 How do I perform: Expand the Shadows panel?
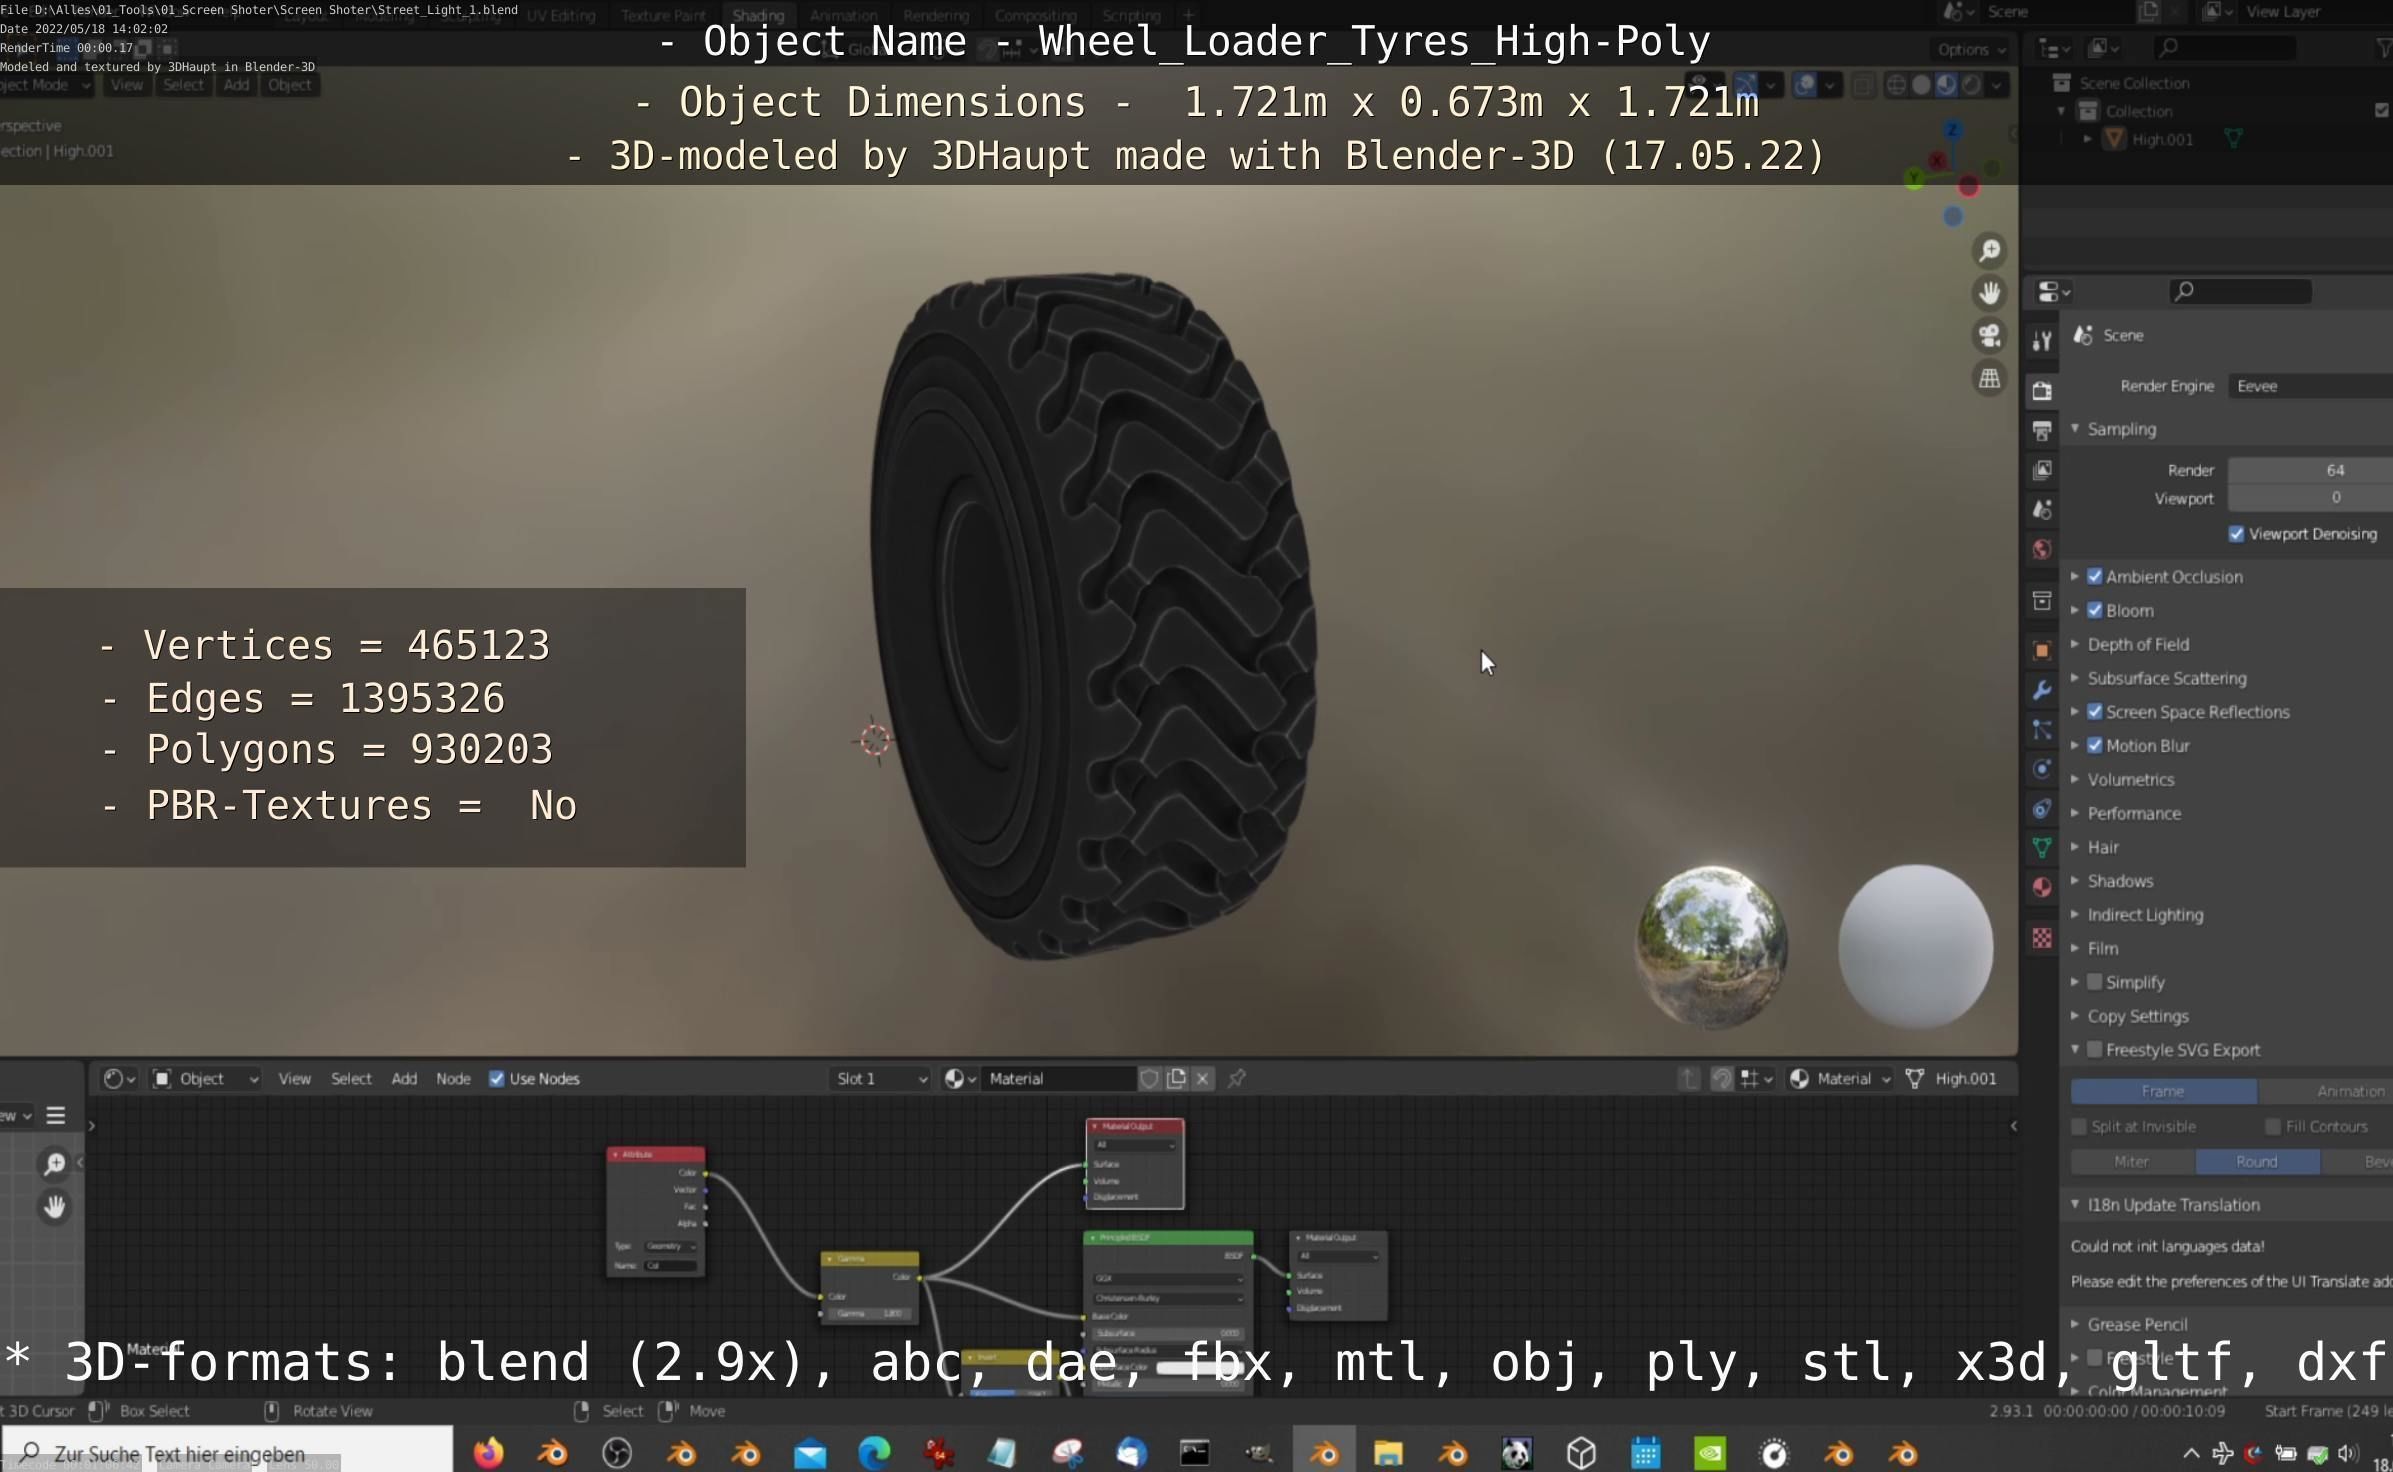[2075, 881]
